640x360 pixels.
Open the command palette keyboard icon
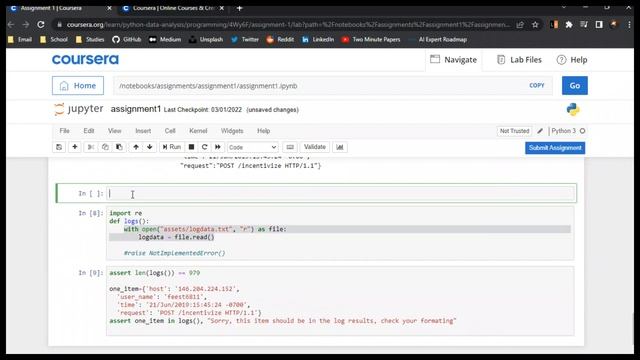coord(290,147)
